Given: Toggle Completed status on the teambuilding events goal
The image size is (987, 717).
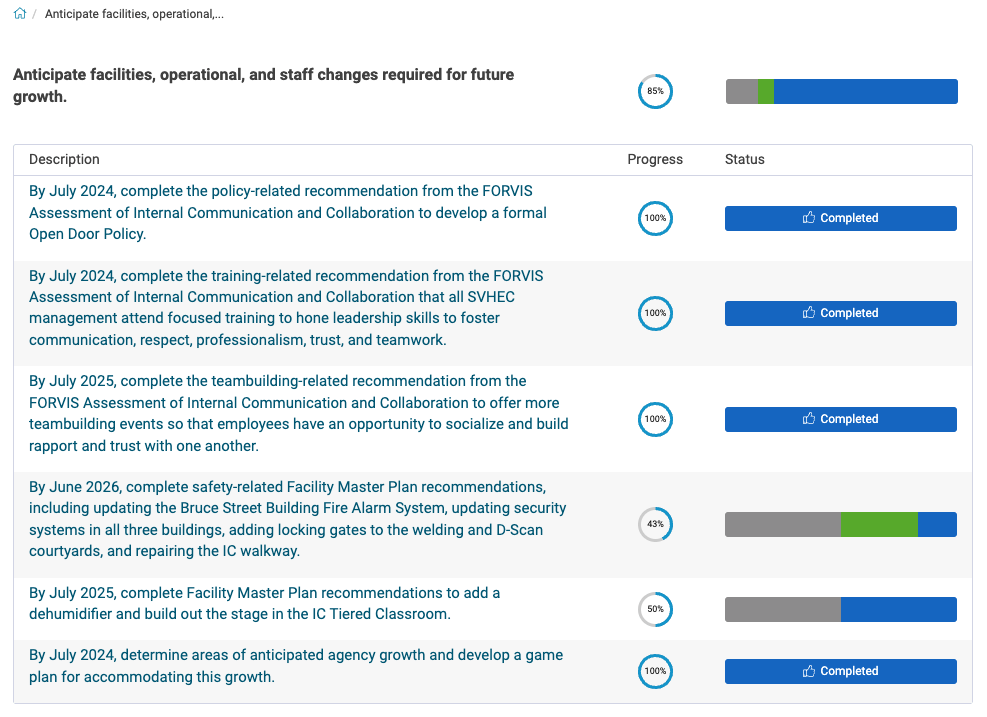Looking at the screenshot, I should point(840,419).
